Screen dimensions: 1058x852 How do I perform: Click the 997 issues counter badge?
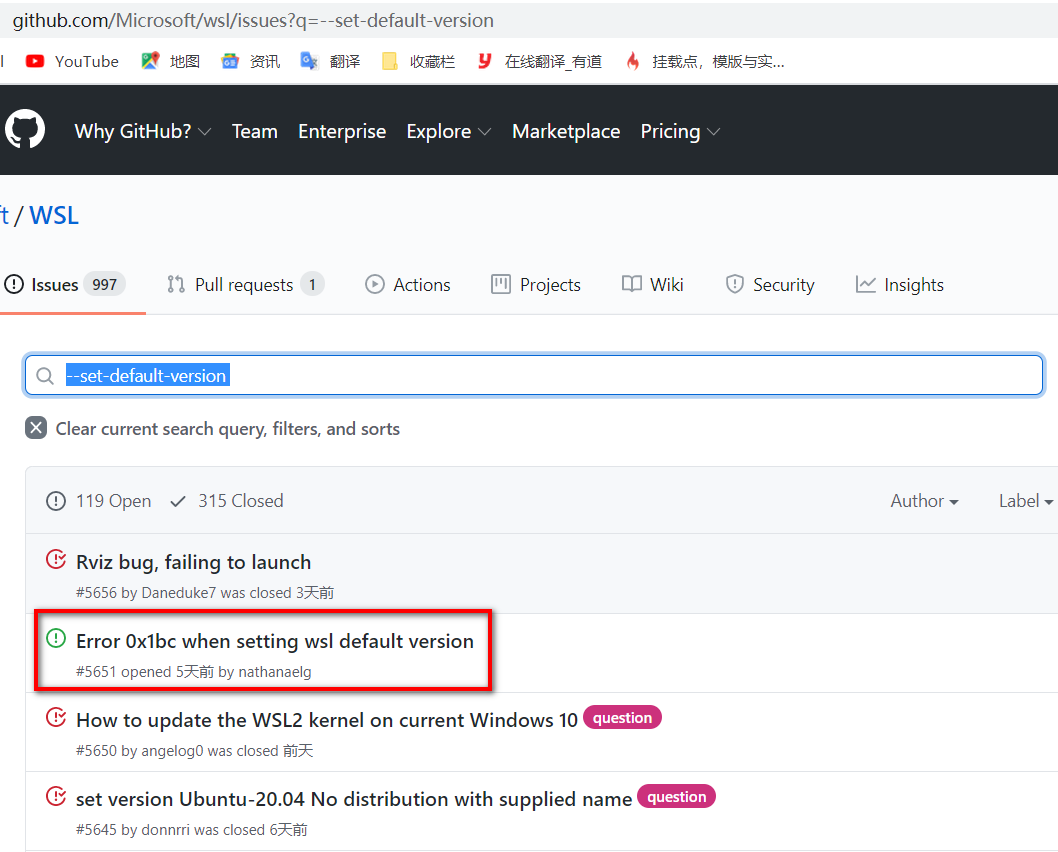(x=105, y=285)
